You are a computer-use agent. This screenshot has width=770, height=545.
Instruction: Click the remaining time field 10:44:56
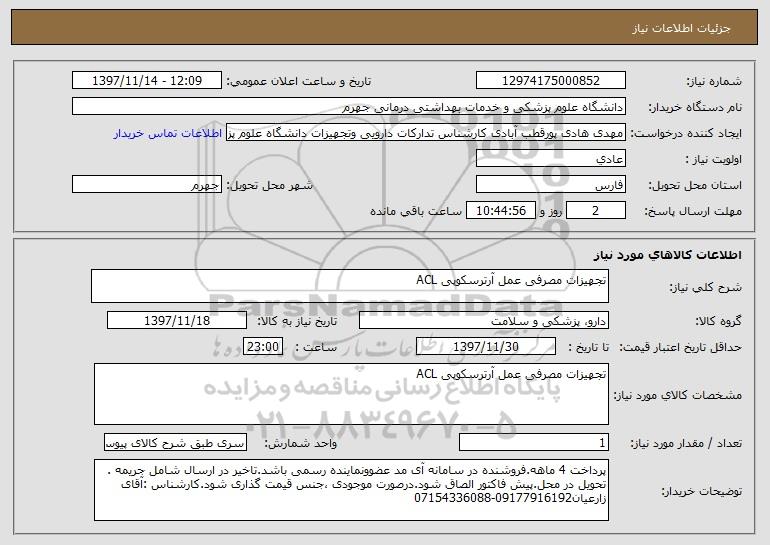500,211
